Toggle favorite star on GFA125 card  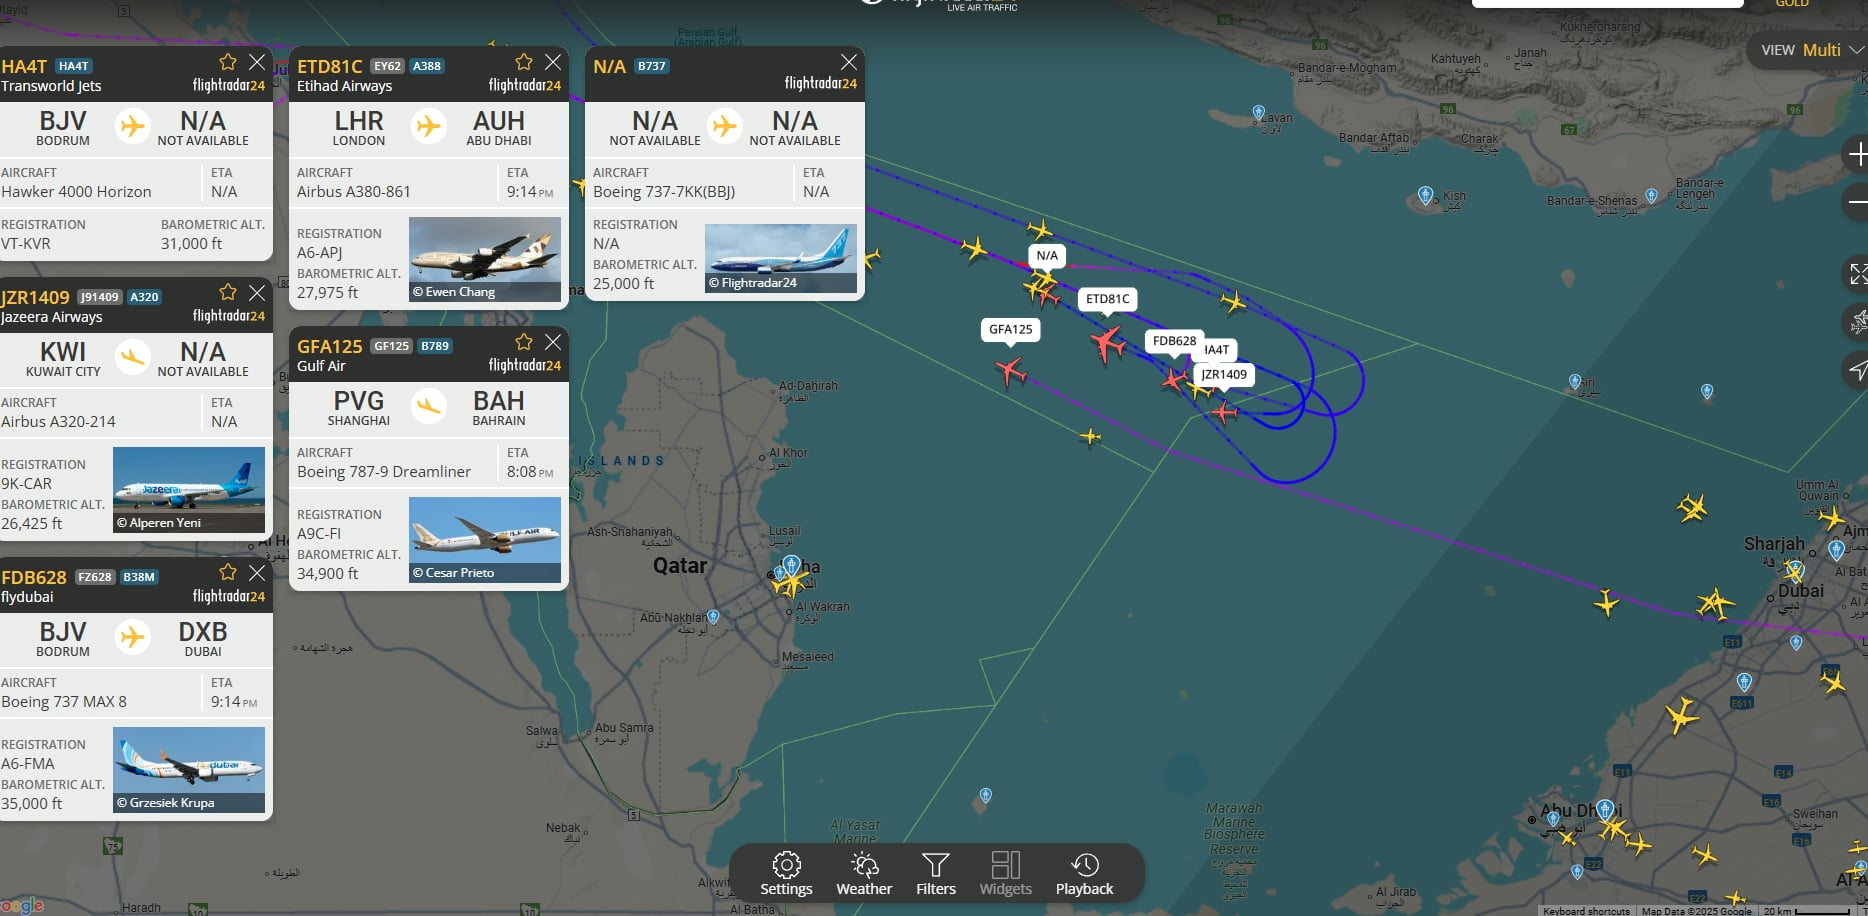click(524, 342)
